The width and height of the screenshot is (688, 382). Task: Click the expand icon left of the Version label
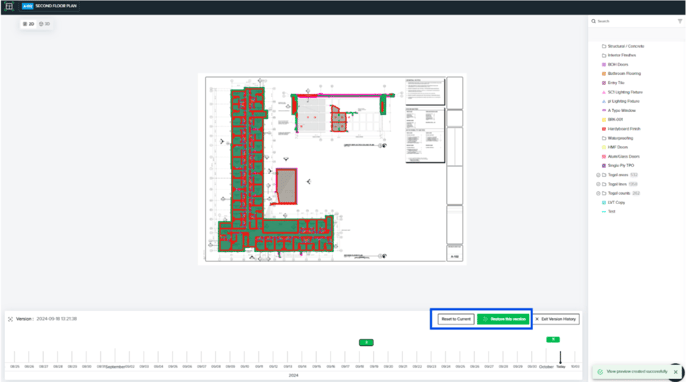10,319
